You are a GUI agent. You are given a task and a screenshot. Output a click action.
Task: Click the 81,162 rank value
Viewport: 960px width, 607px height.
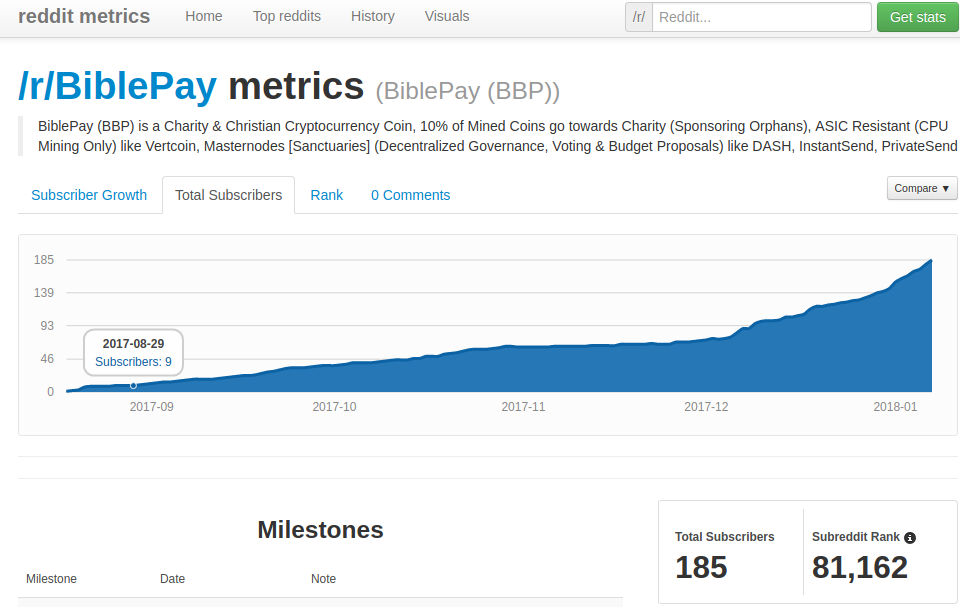tap(860, 567)
